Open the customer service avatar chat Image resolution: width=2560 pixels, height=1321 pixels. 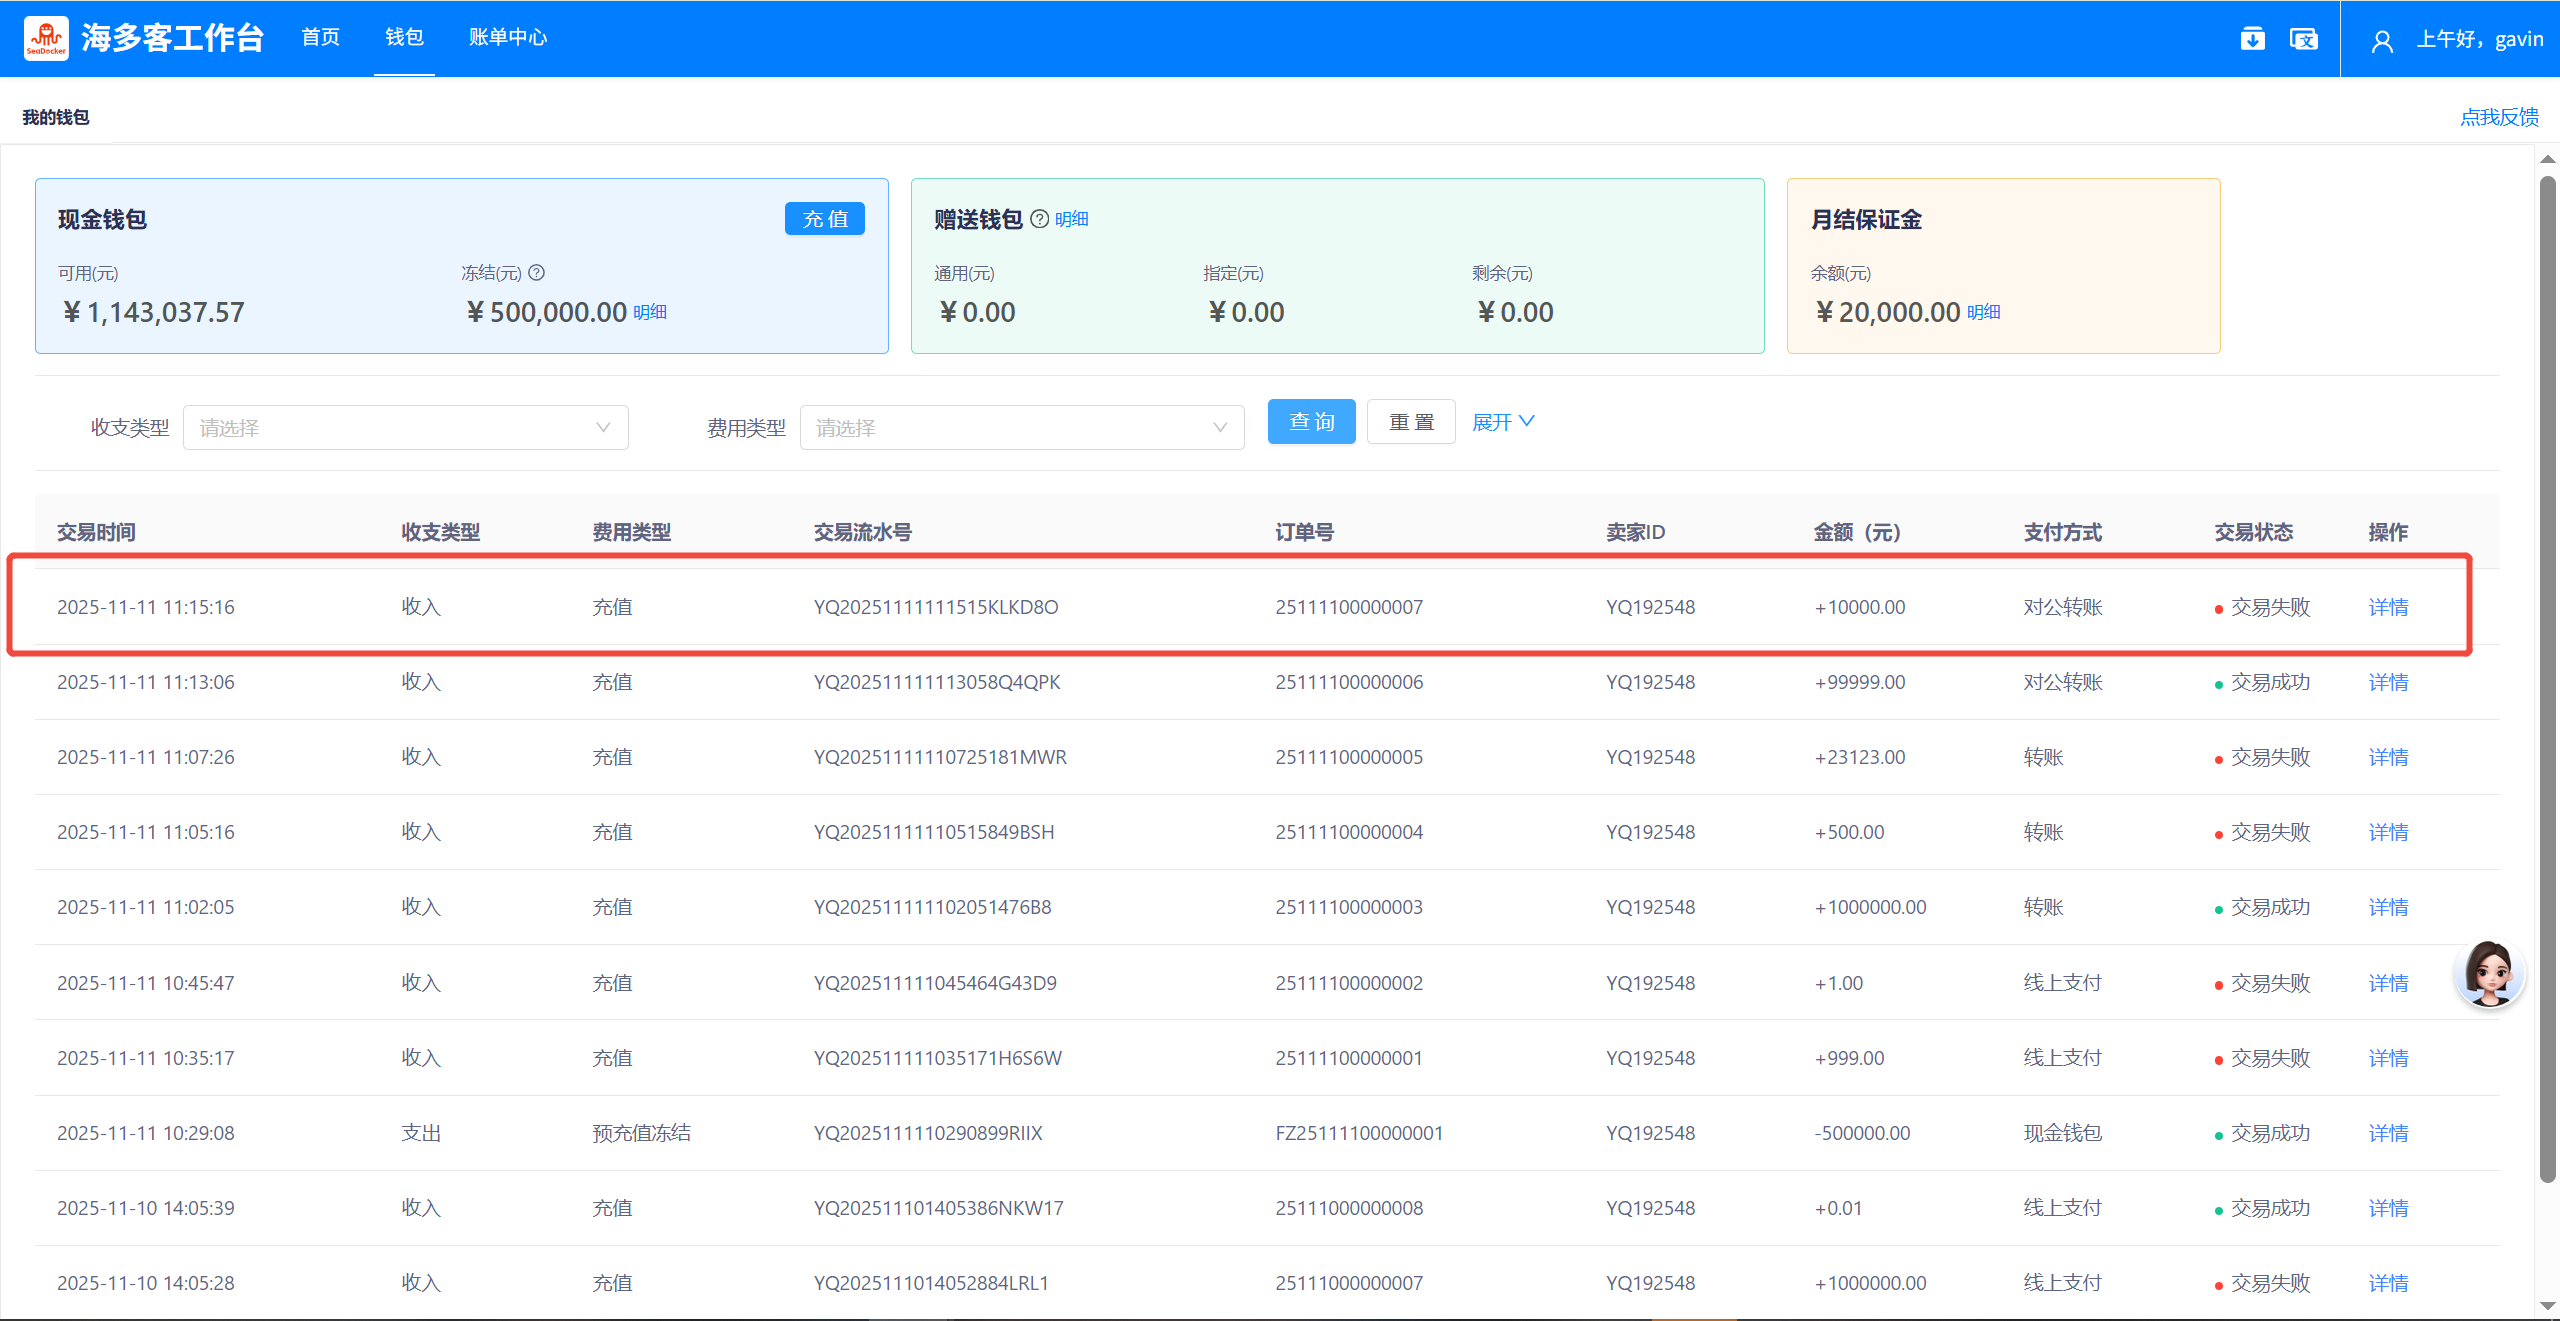tap(2489, 973)
